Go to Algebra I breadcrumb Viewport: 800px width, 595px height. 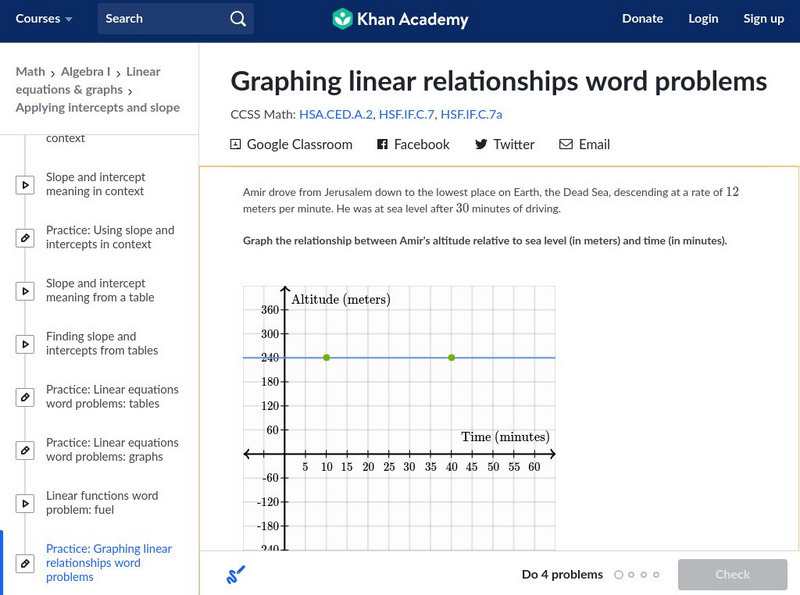tap(83, 72)
